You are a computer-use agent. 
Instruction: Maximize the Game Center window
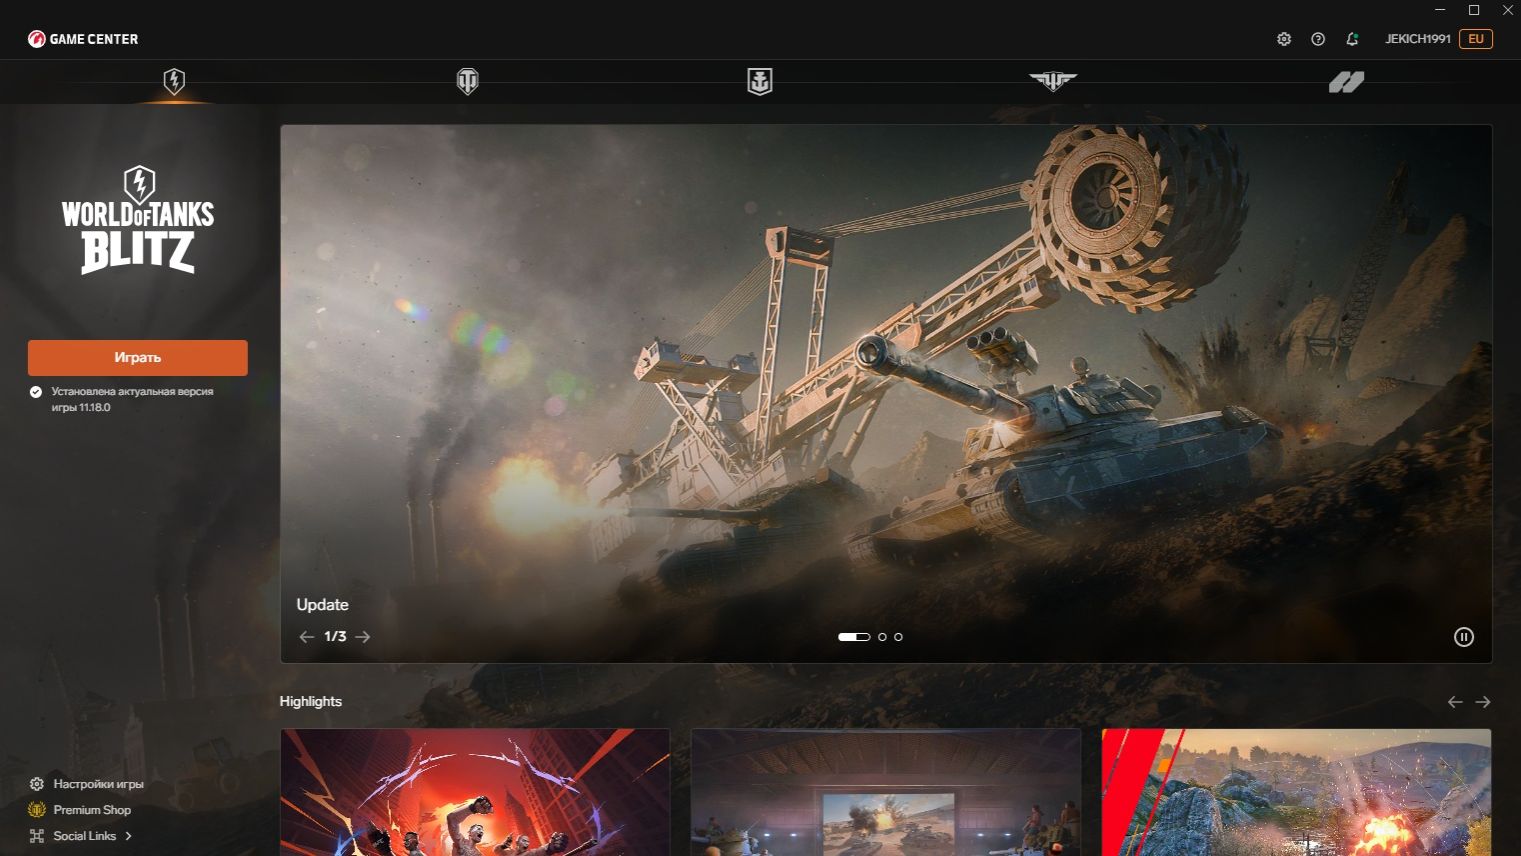[1474, 10]
